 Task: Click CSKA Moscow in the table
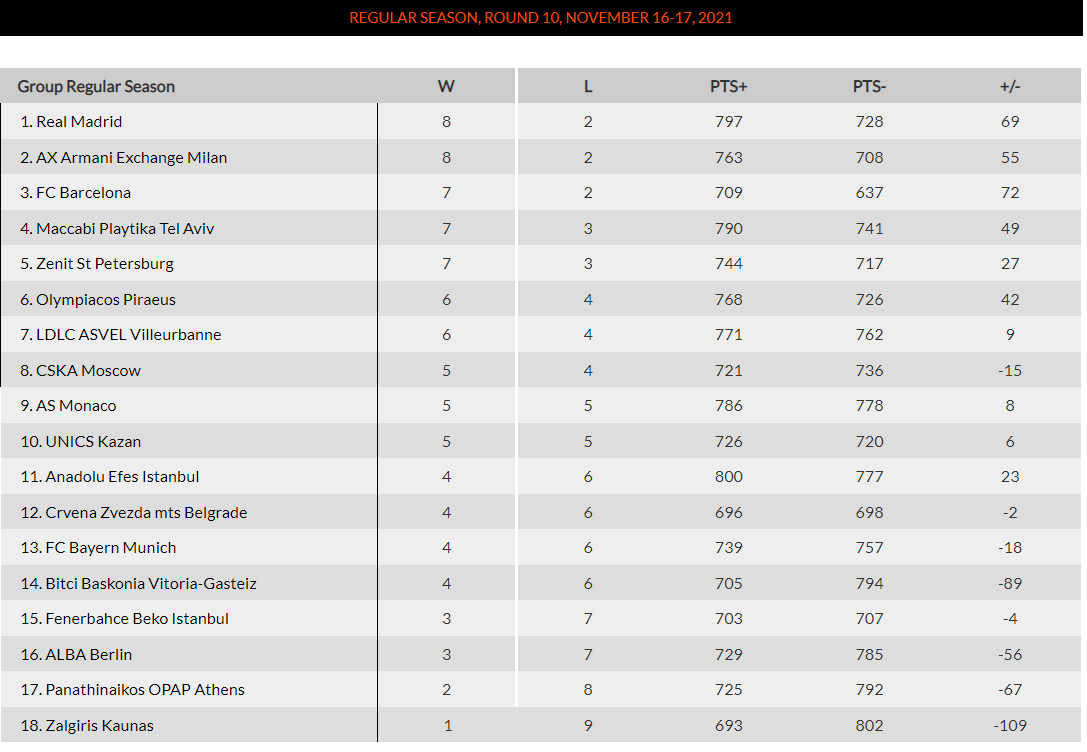click(x=88, y=371)
